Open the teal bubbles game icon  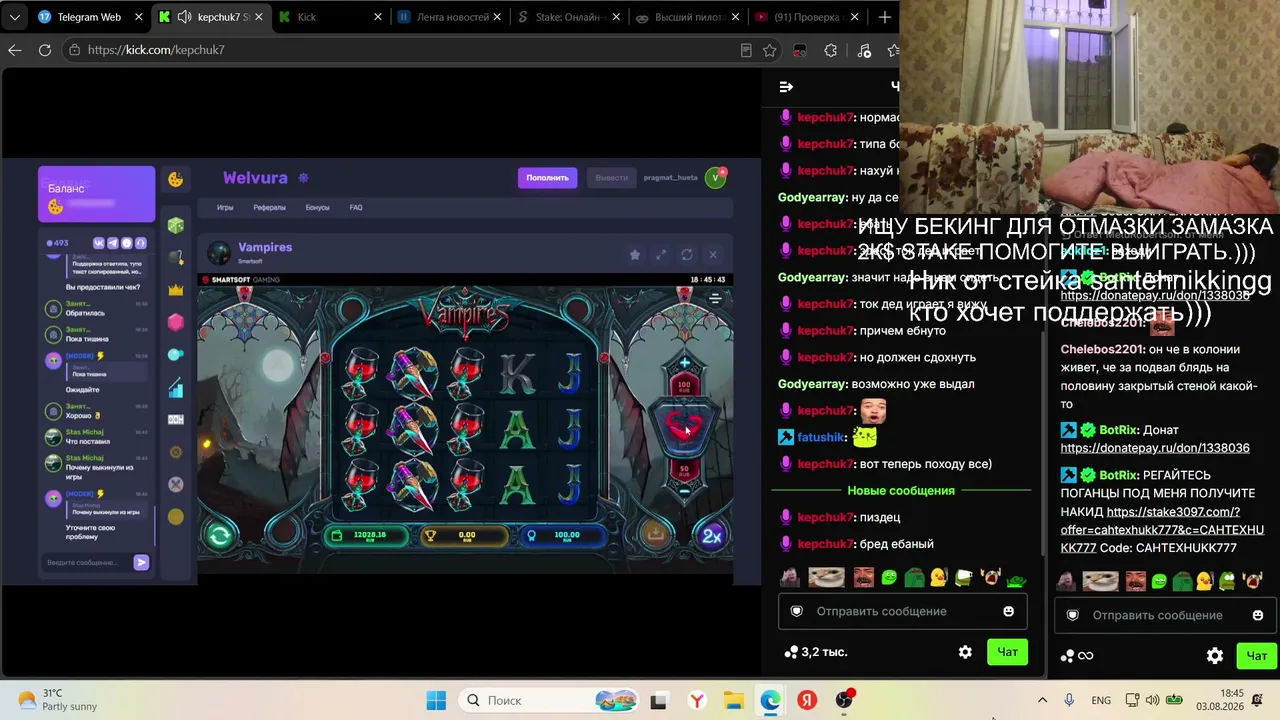coord(176,354)
